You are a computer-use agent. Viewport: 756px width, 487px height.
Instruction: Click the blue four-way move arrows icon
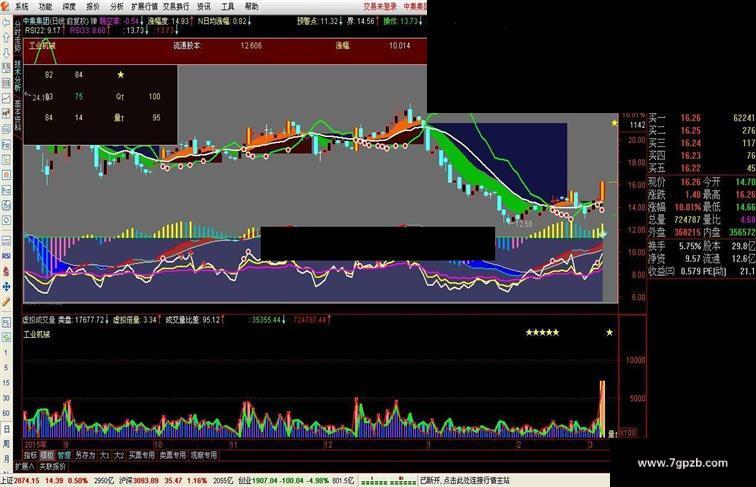[x=6, y=286]
